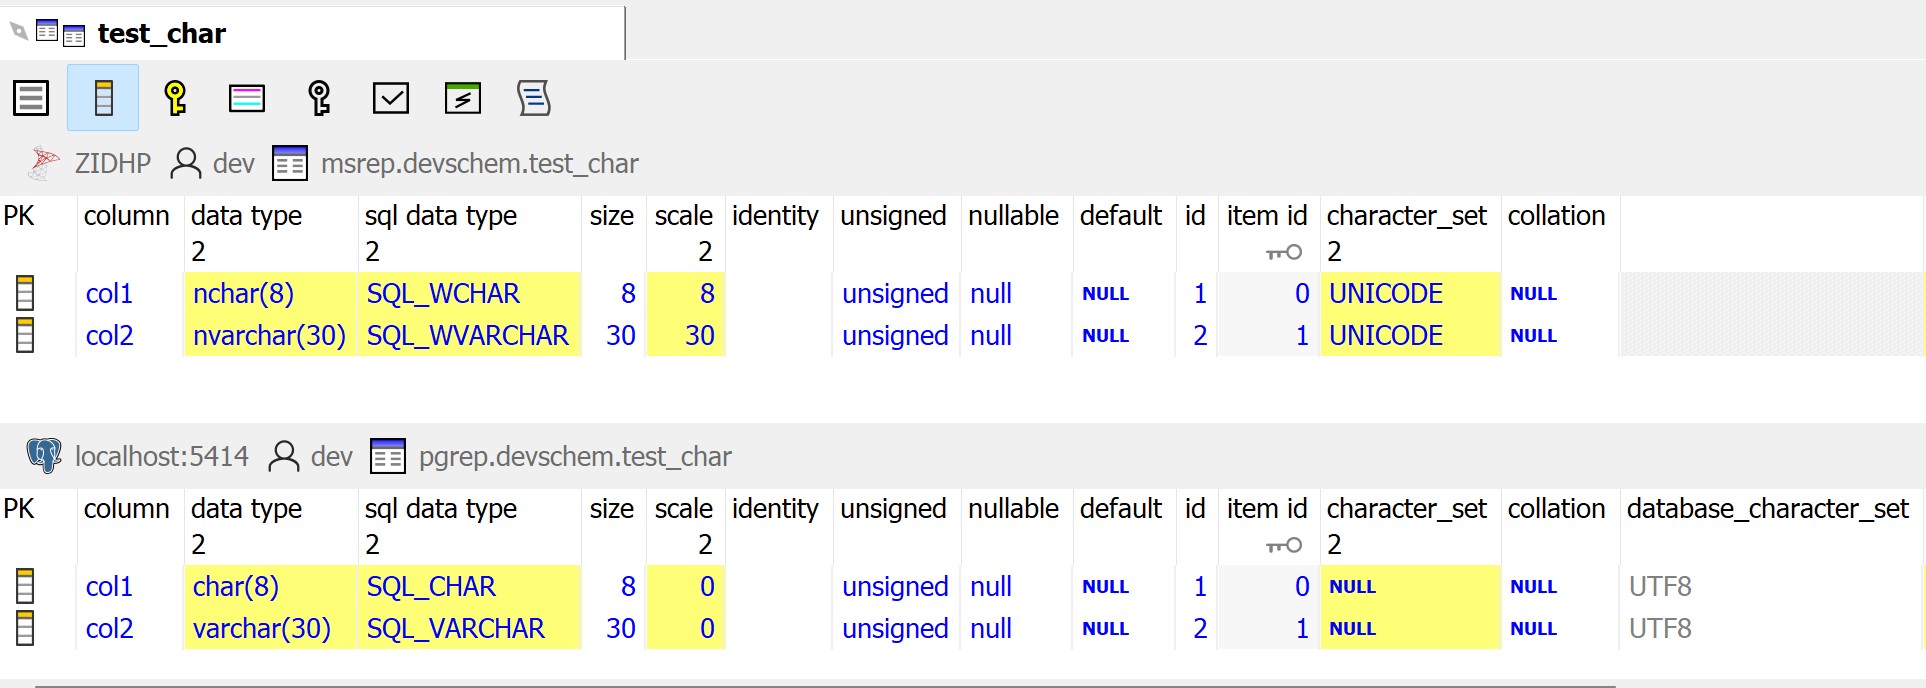The height and width of the screenshot is (688, 1926).
Task: Select the highlighted columns view icon
Action: click(103, 98)
